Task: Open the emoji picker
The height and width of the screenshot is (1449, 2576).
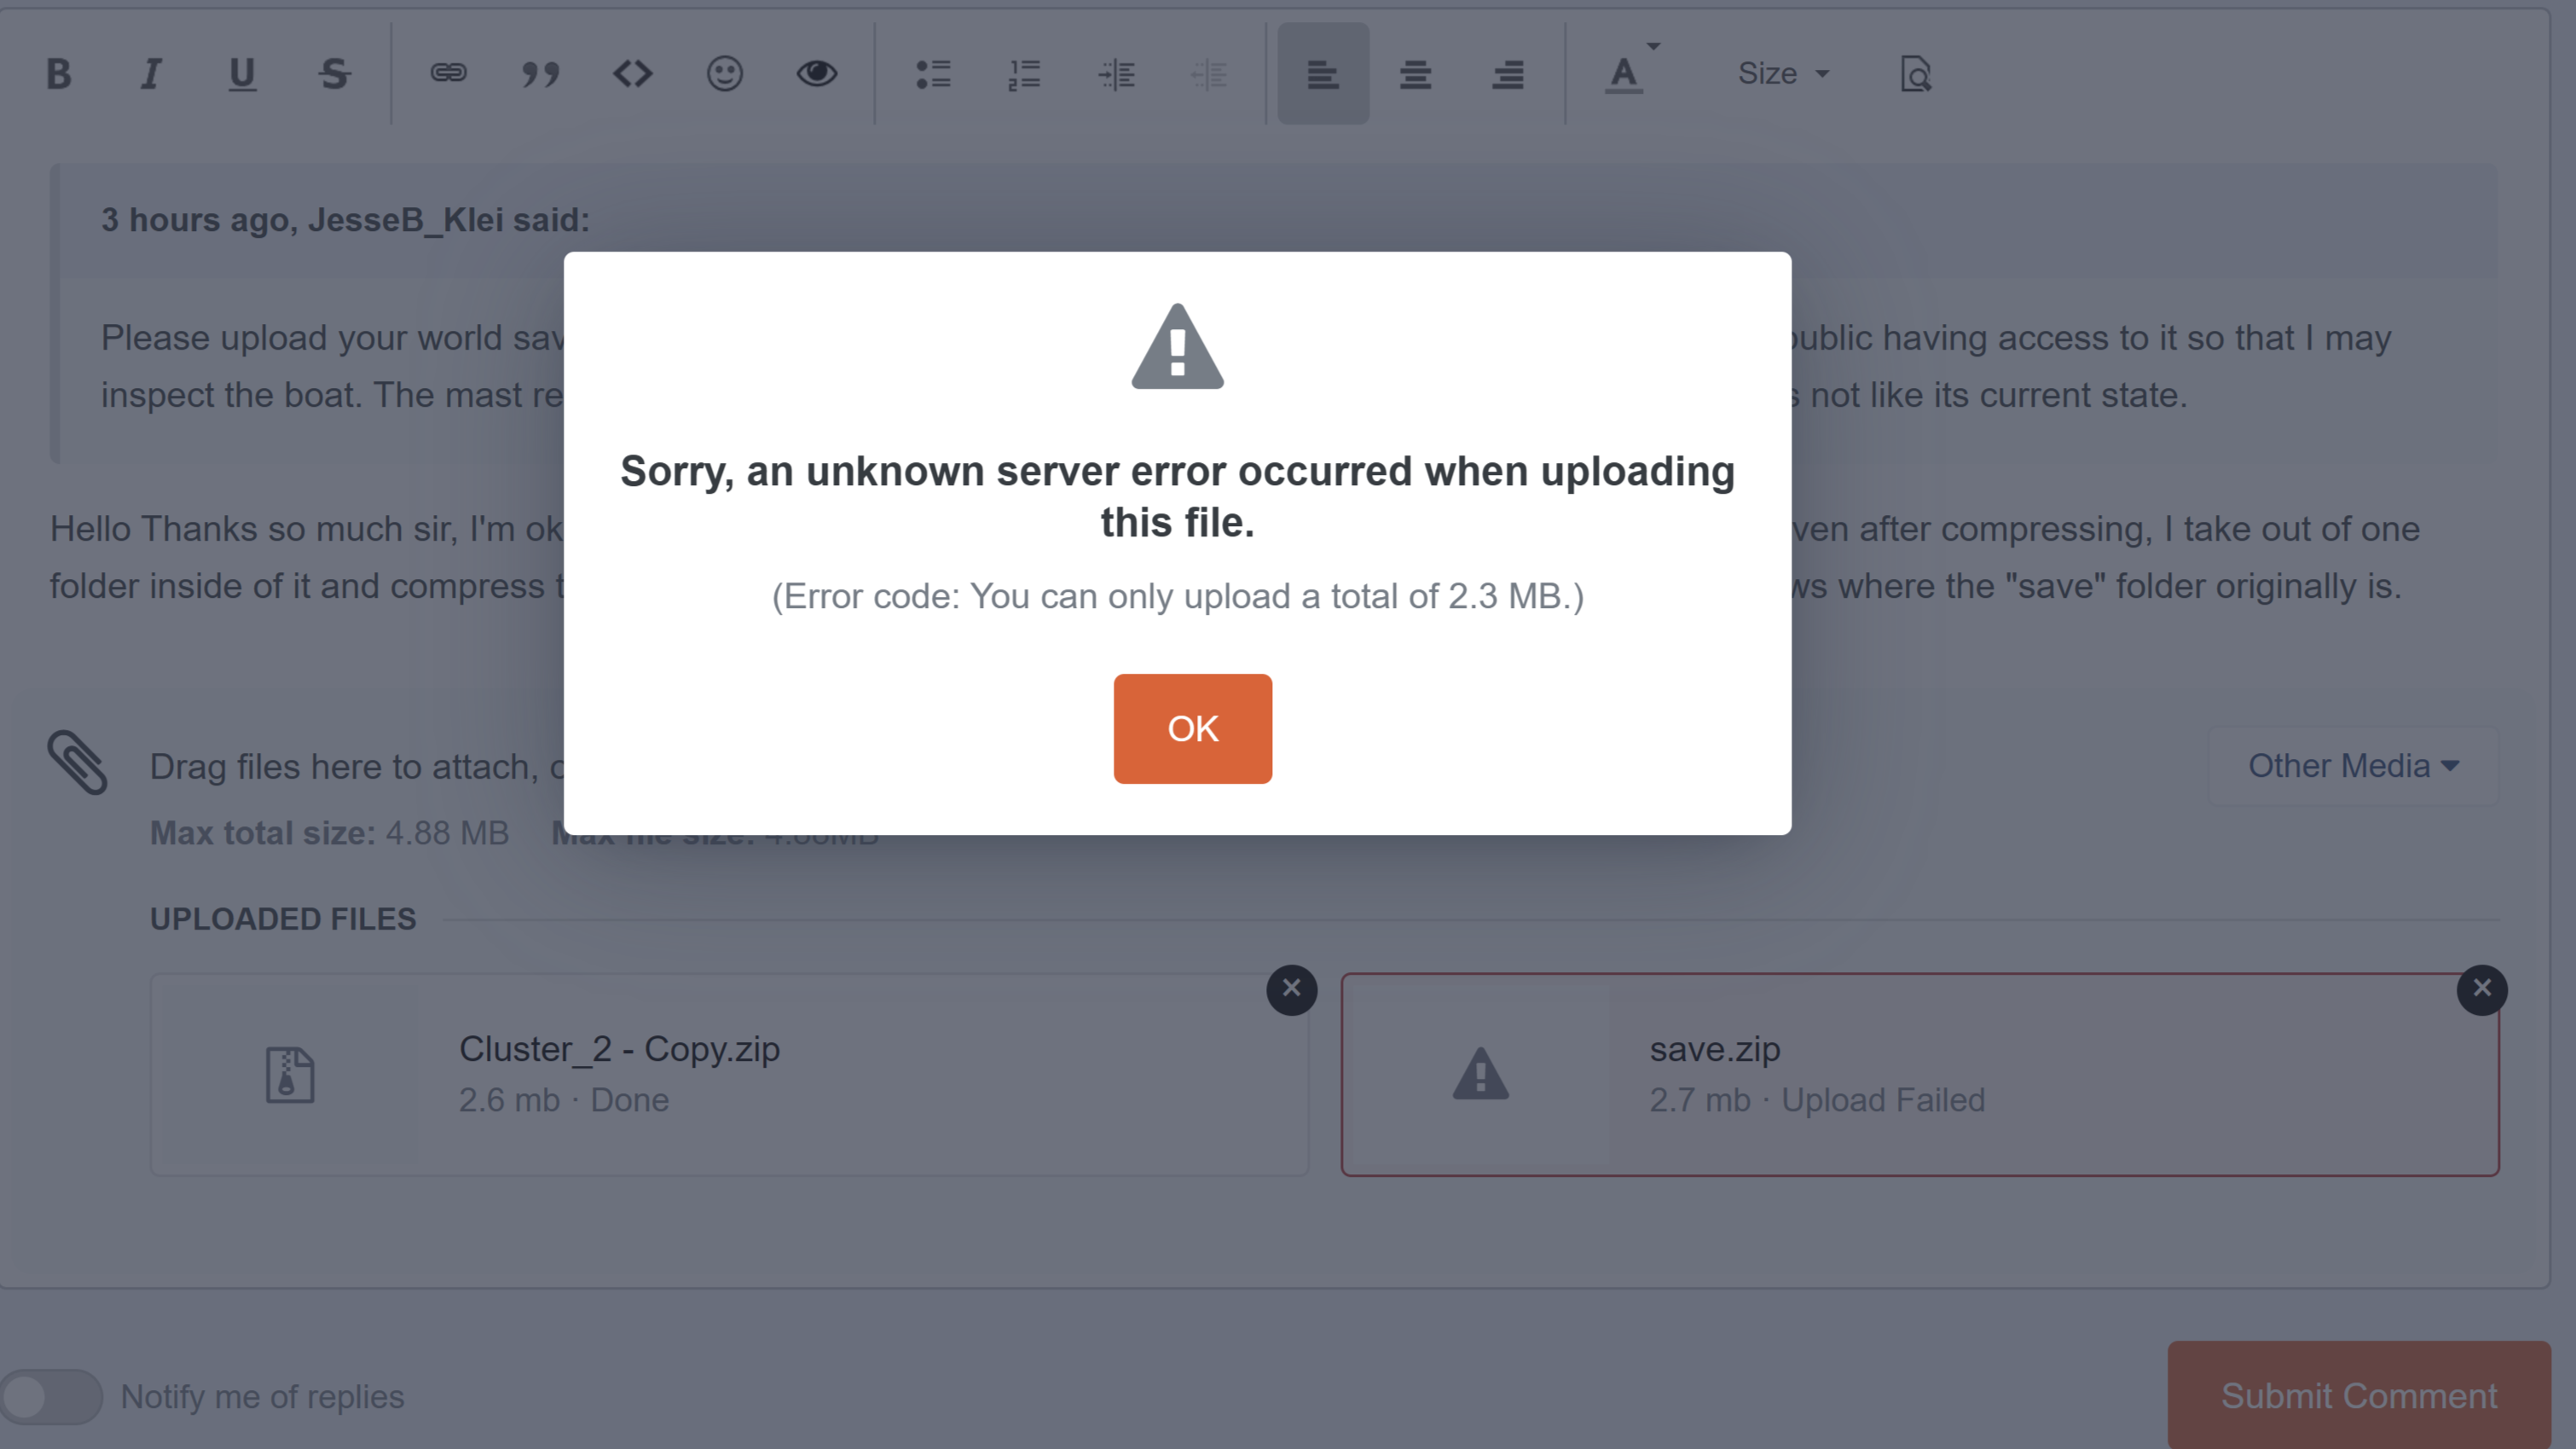Action: (x=725, y=74)
